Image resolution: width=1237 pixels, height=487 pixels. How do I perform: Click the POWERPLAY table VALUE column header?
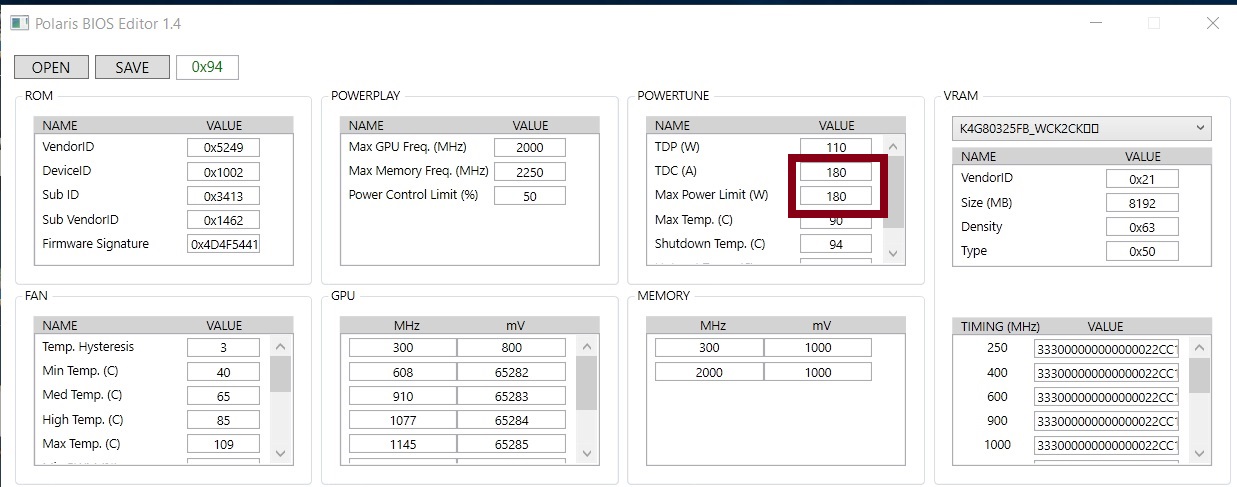(x=530, y=125)
